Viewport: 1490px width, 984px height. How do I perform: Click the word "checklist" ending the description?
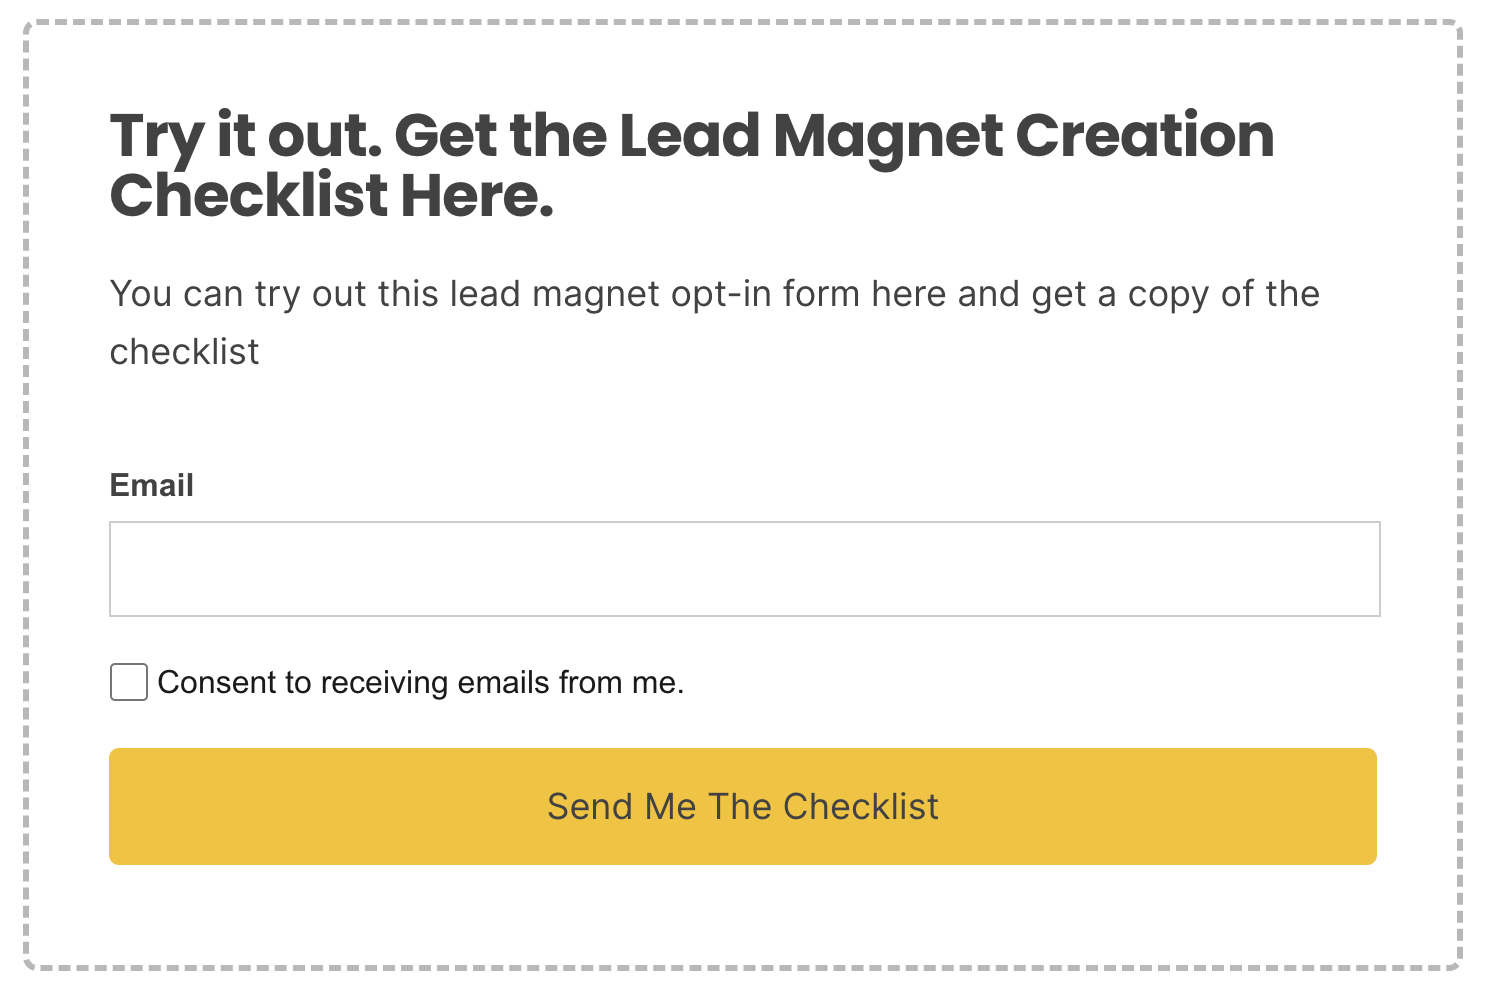[184, 352]
